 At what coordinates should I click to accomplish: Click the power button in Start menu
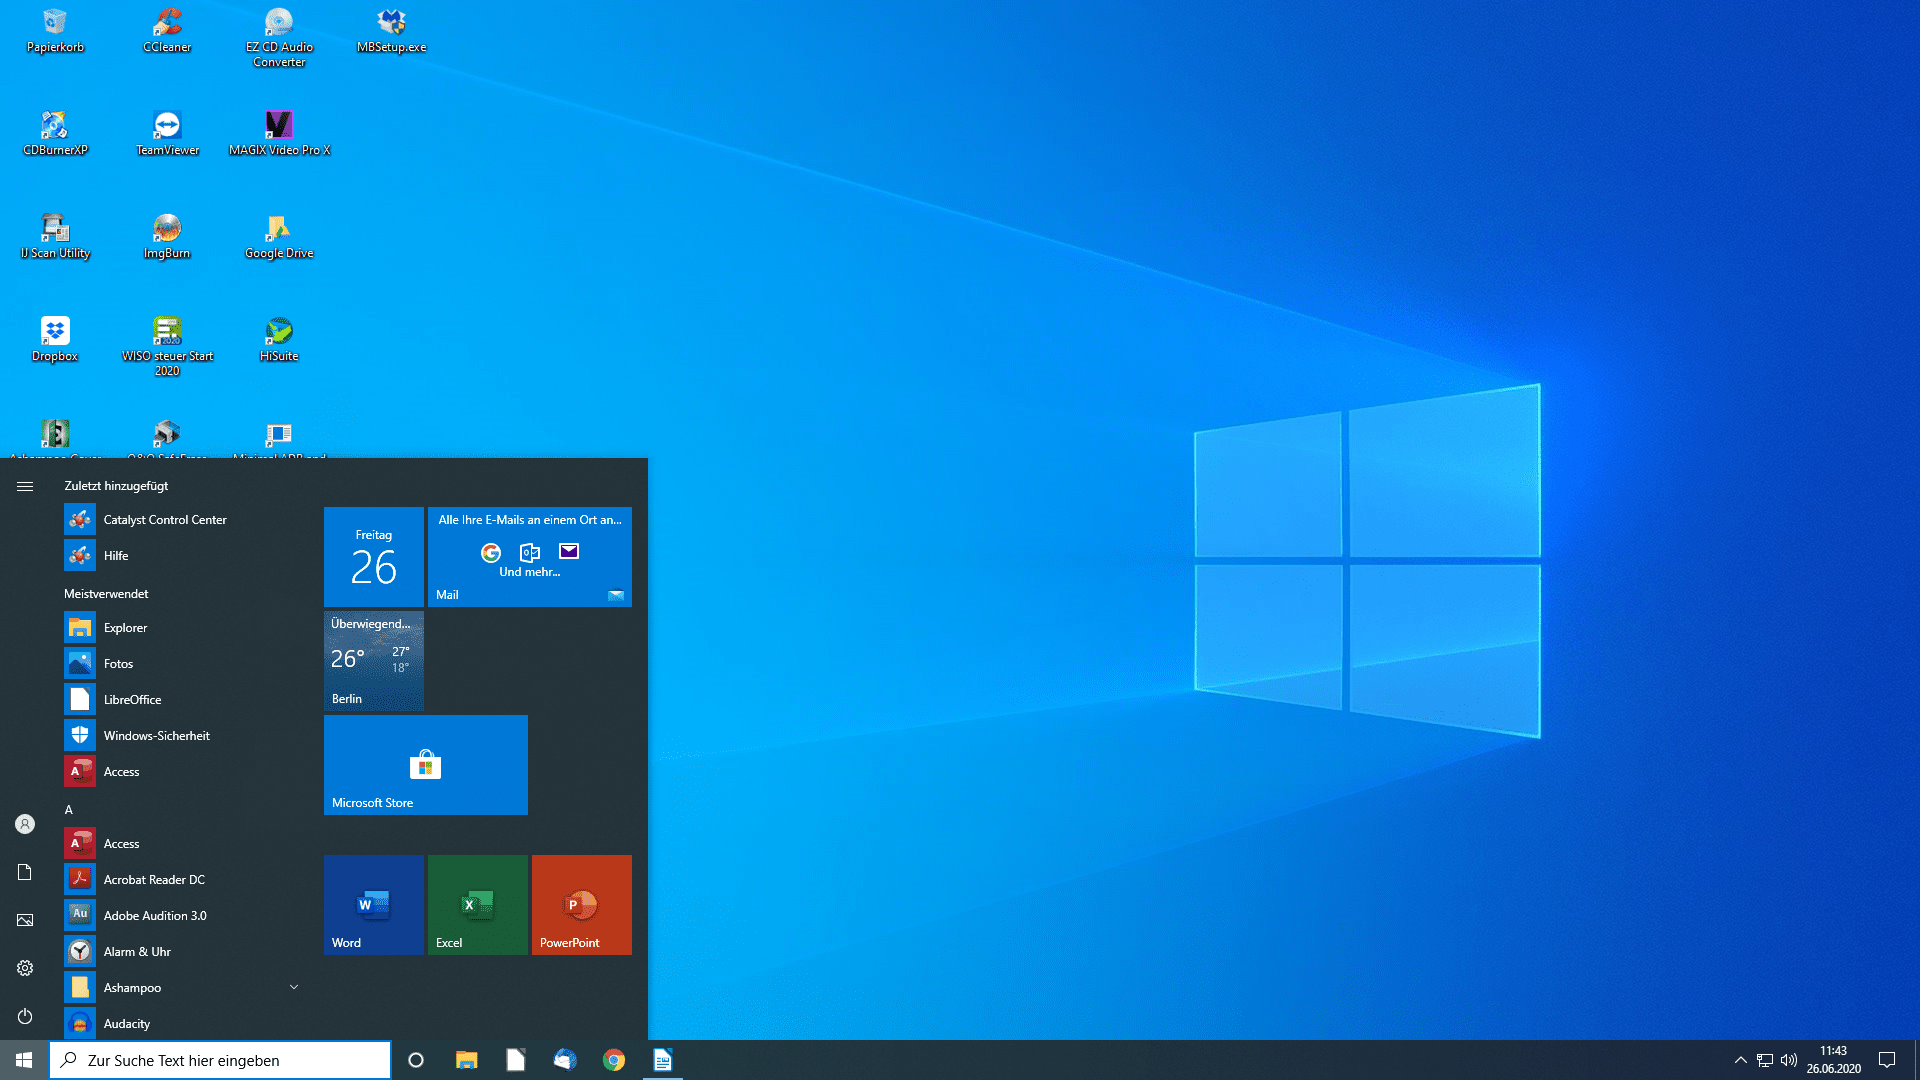(x=25, y=1016)
